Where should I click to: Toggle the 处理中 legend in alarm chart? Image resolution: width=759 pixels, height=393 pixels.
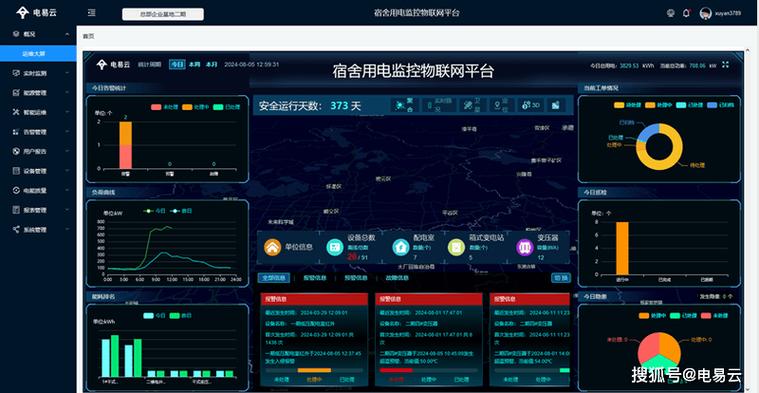(x=196, y=107)
